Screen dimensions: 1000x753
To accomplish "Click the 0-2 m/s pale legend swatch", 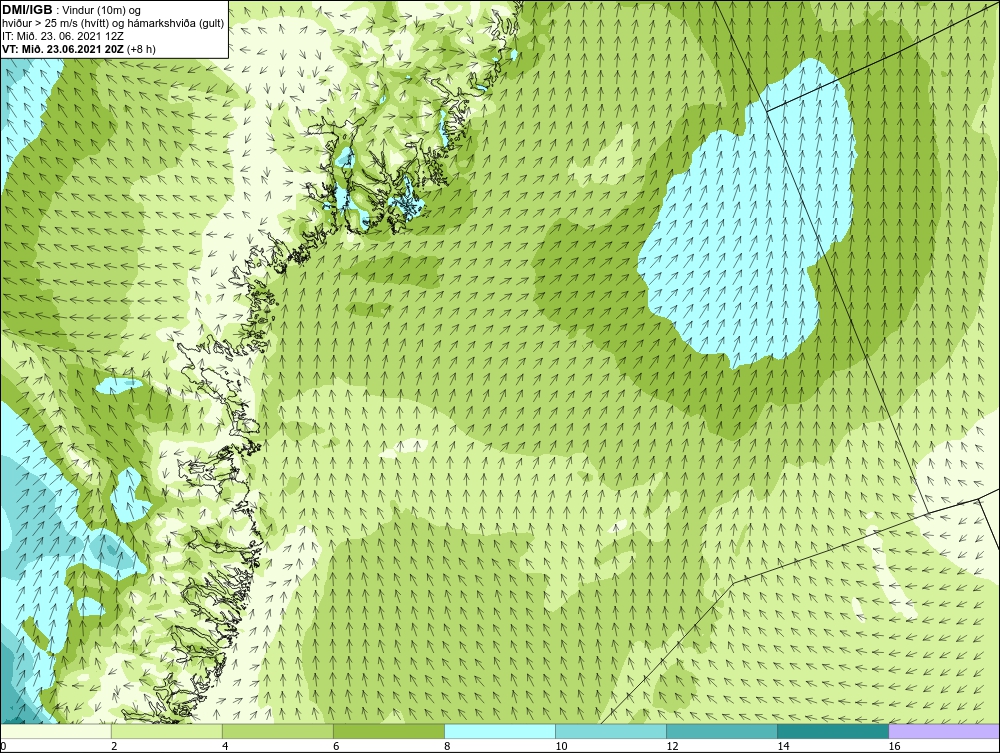I will pyautogui.click(x=56, y=731).
